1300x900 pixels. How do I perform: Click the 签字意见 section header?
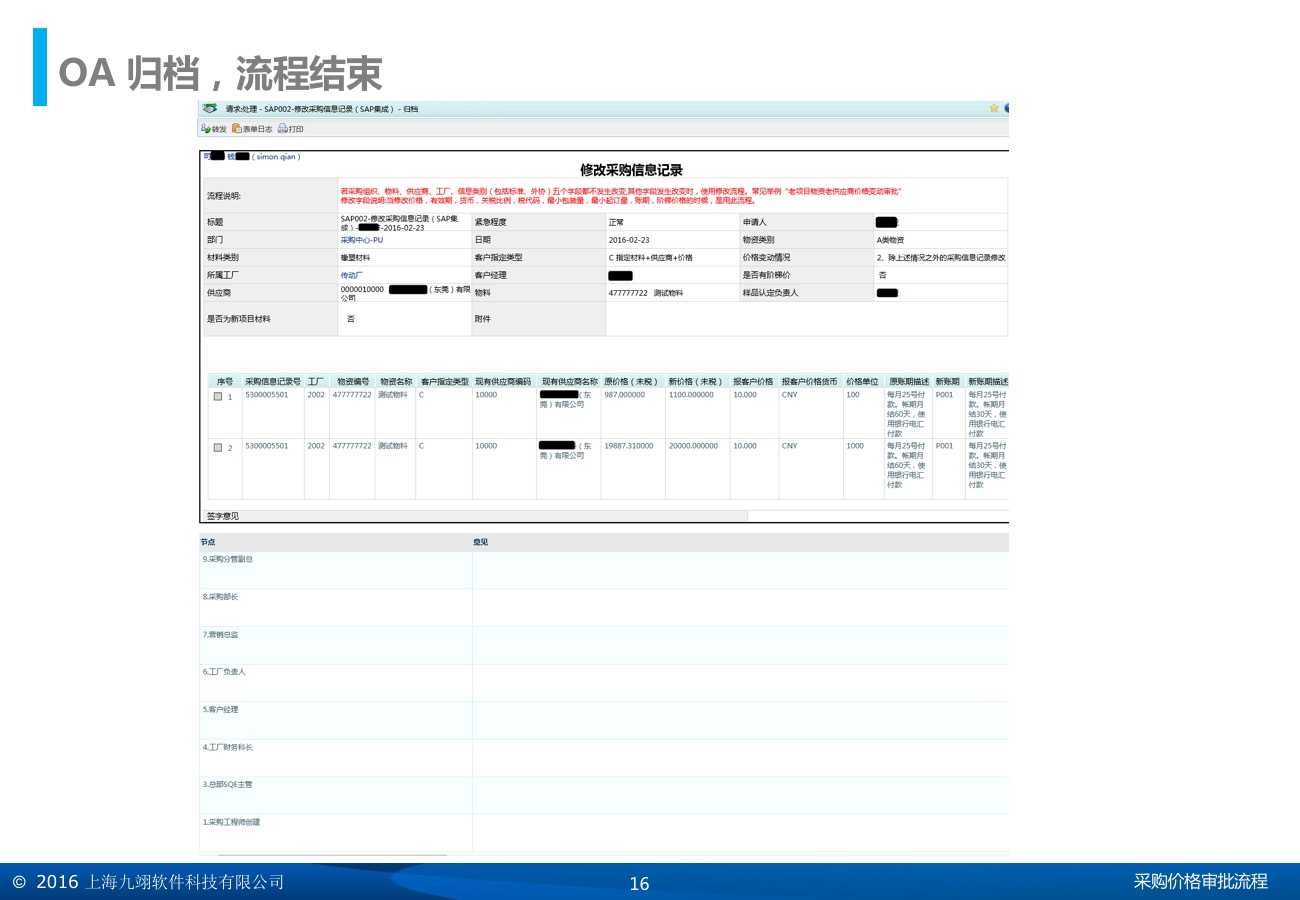223,516
